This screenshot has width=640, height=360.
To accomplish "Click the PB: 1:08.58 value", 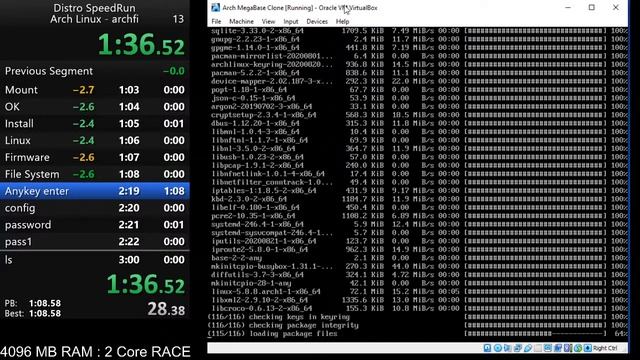I will 44,303.
